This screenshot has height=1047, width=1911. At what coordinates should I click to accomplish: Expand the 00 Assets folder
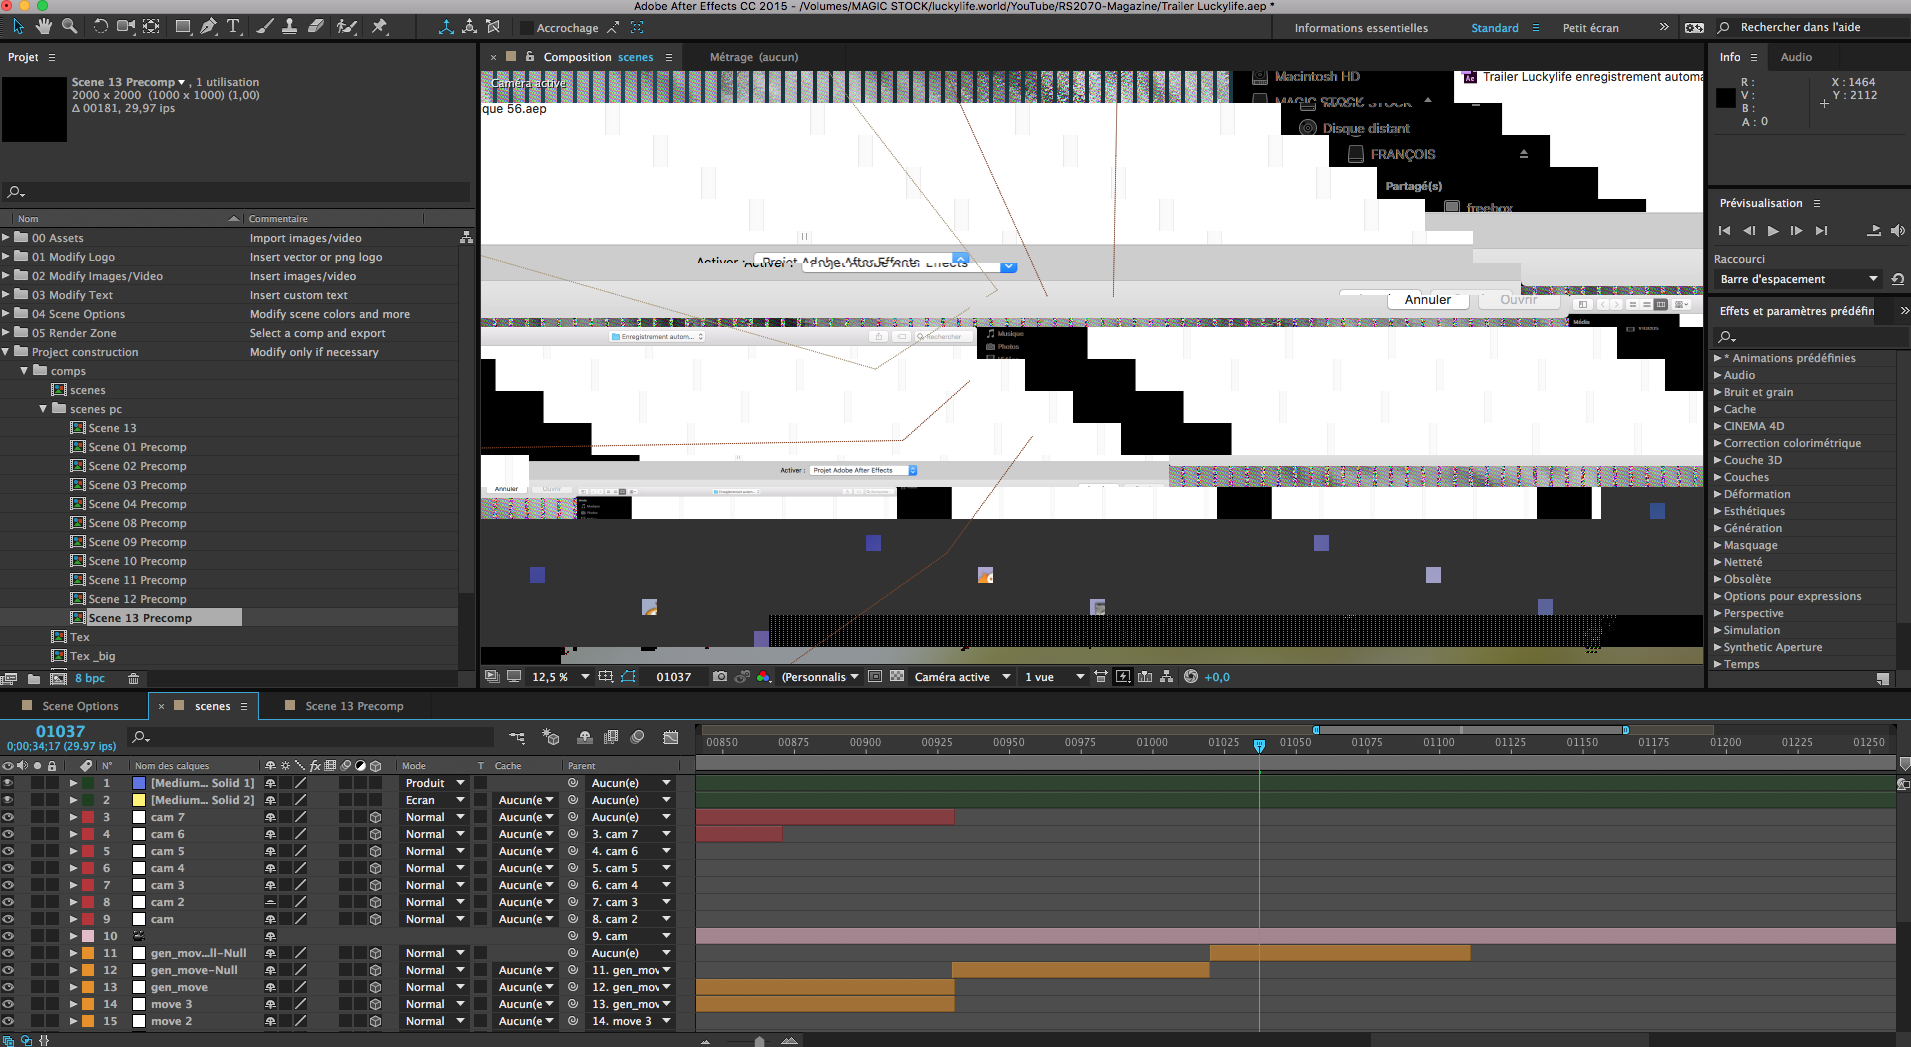pyautogui.click(x=6, y=238)
